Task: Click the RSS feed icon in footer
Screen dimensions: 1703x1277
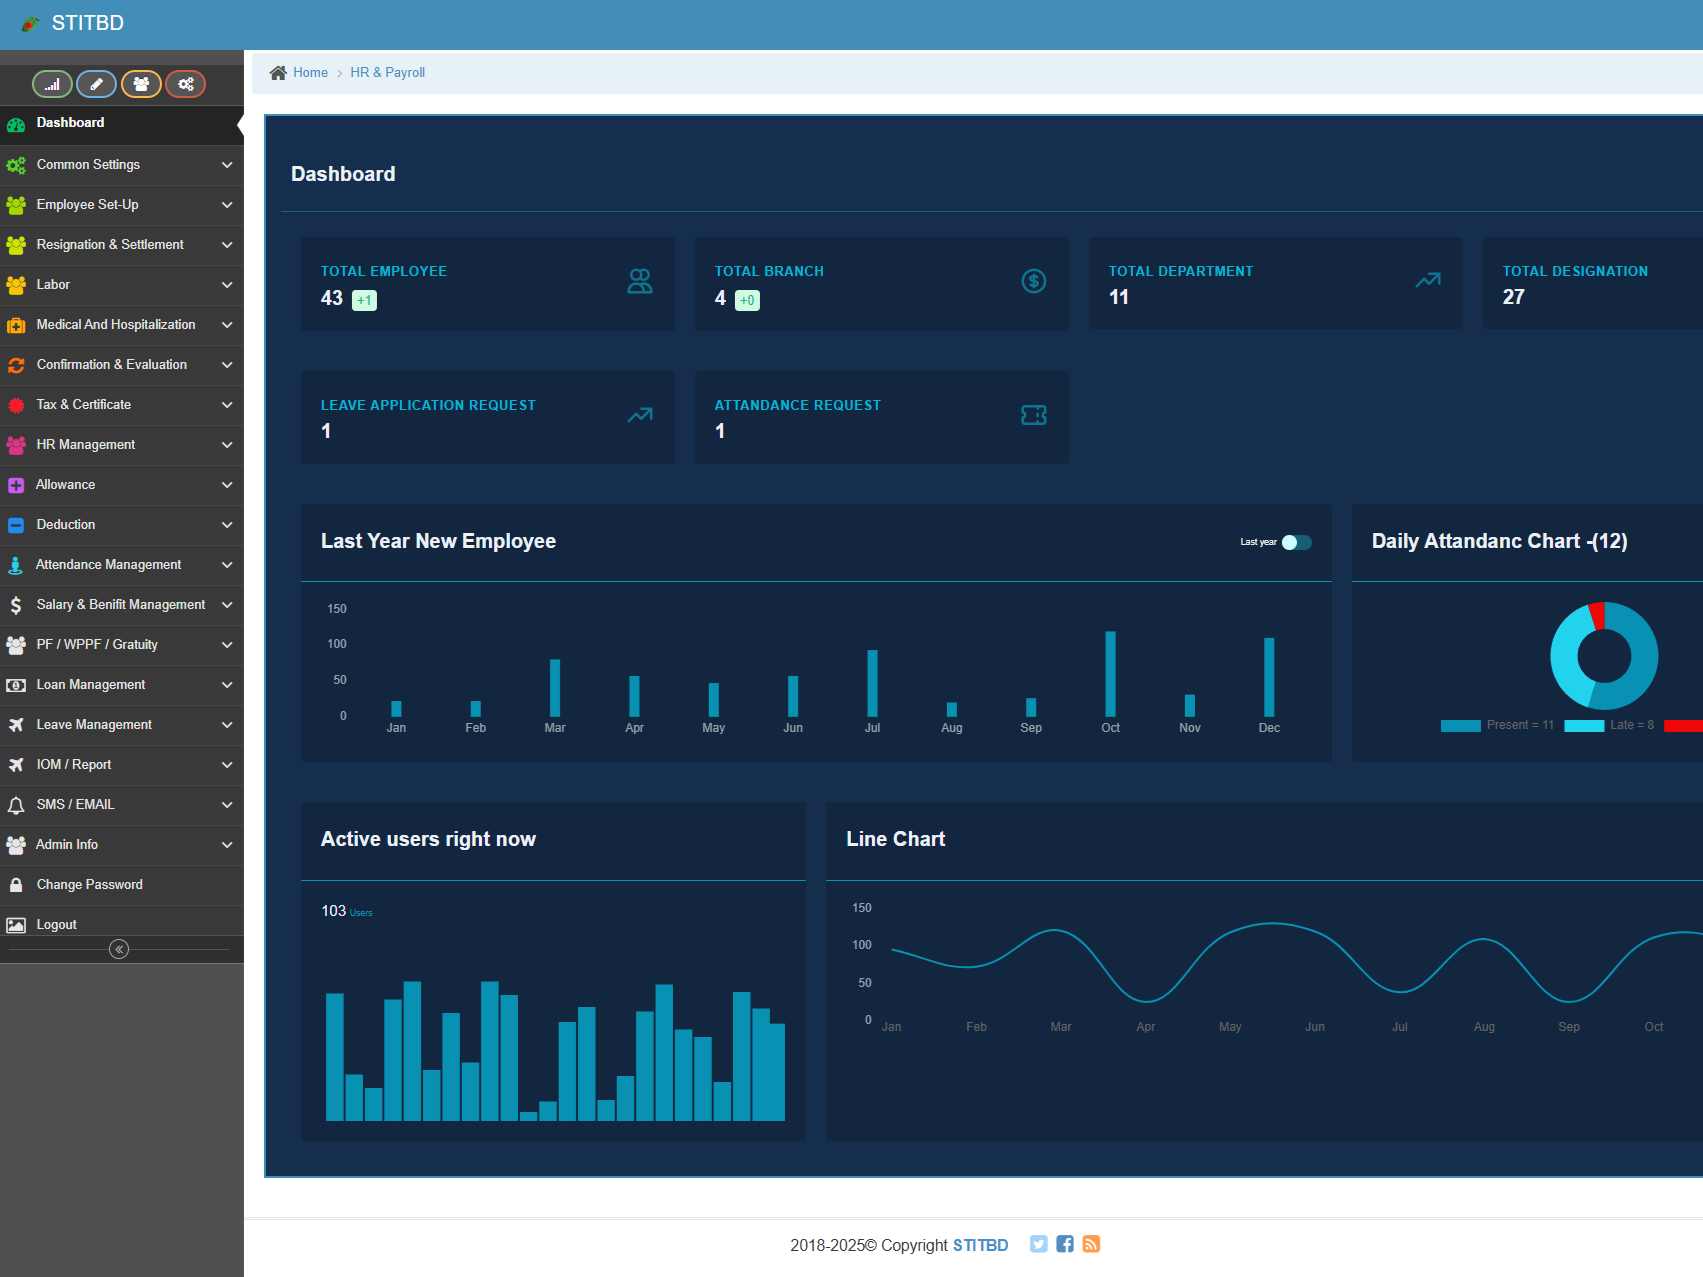Action: (x=1091, y=1244)
